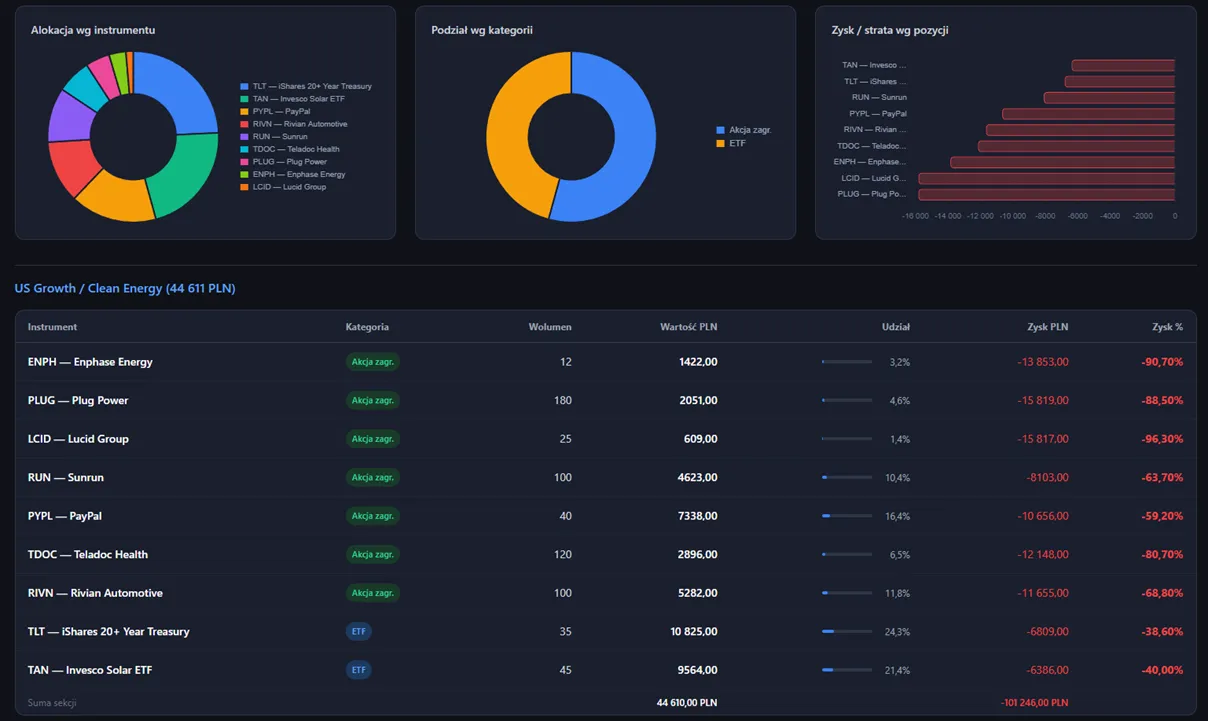Sort table by Kategoria column header

point(367,327)
